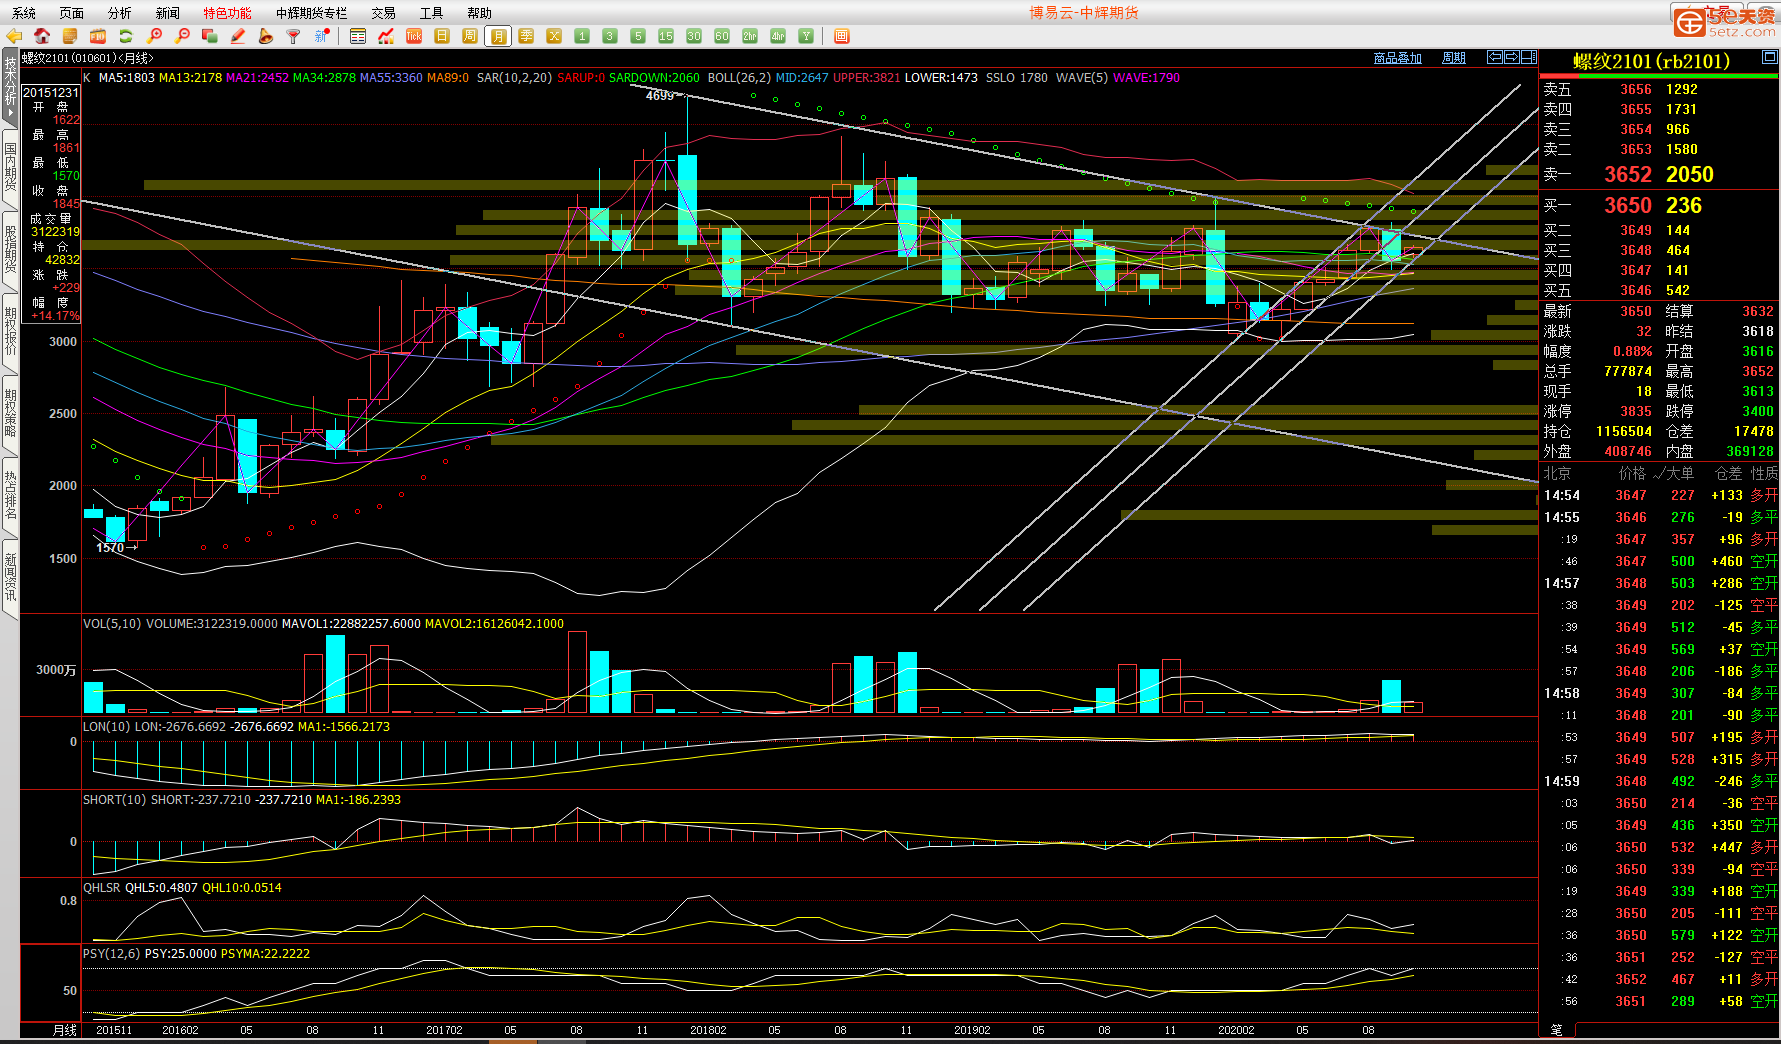
Task: Click the 月线 label at chart bottom
Action: (65, 1030)
